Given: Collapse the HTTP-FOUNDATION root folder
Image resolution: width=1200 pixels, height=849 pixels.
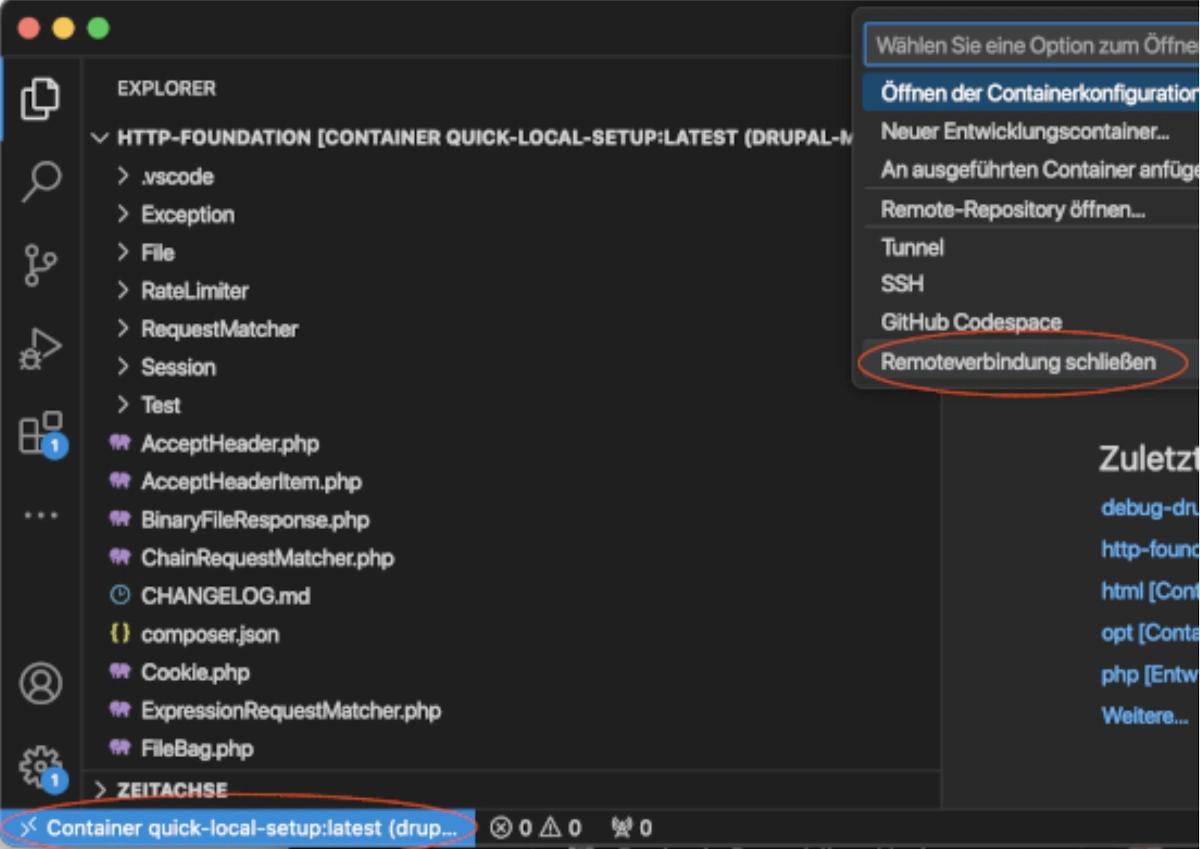Looking at the screenshot, I should pos(100,138).
